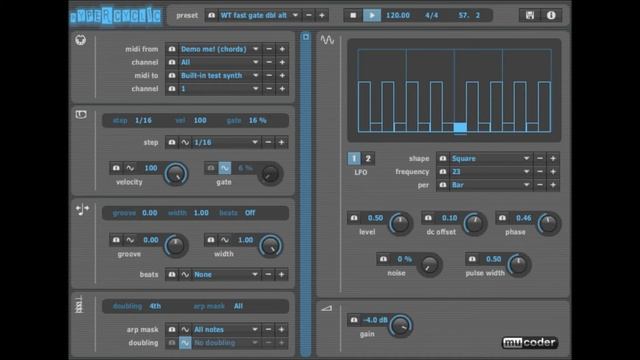Click the MIDI learn icon for midi from

172,49
